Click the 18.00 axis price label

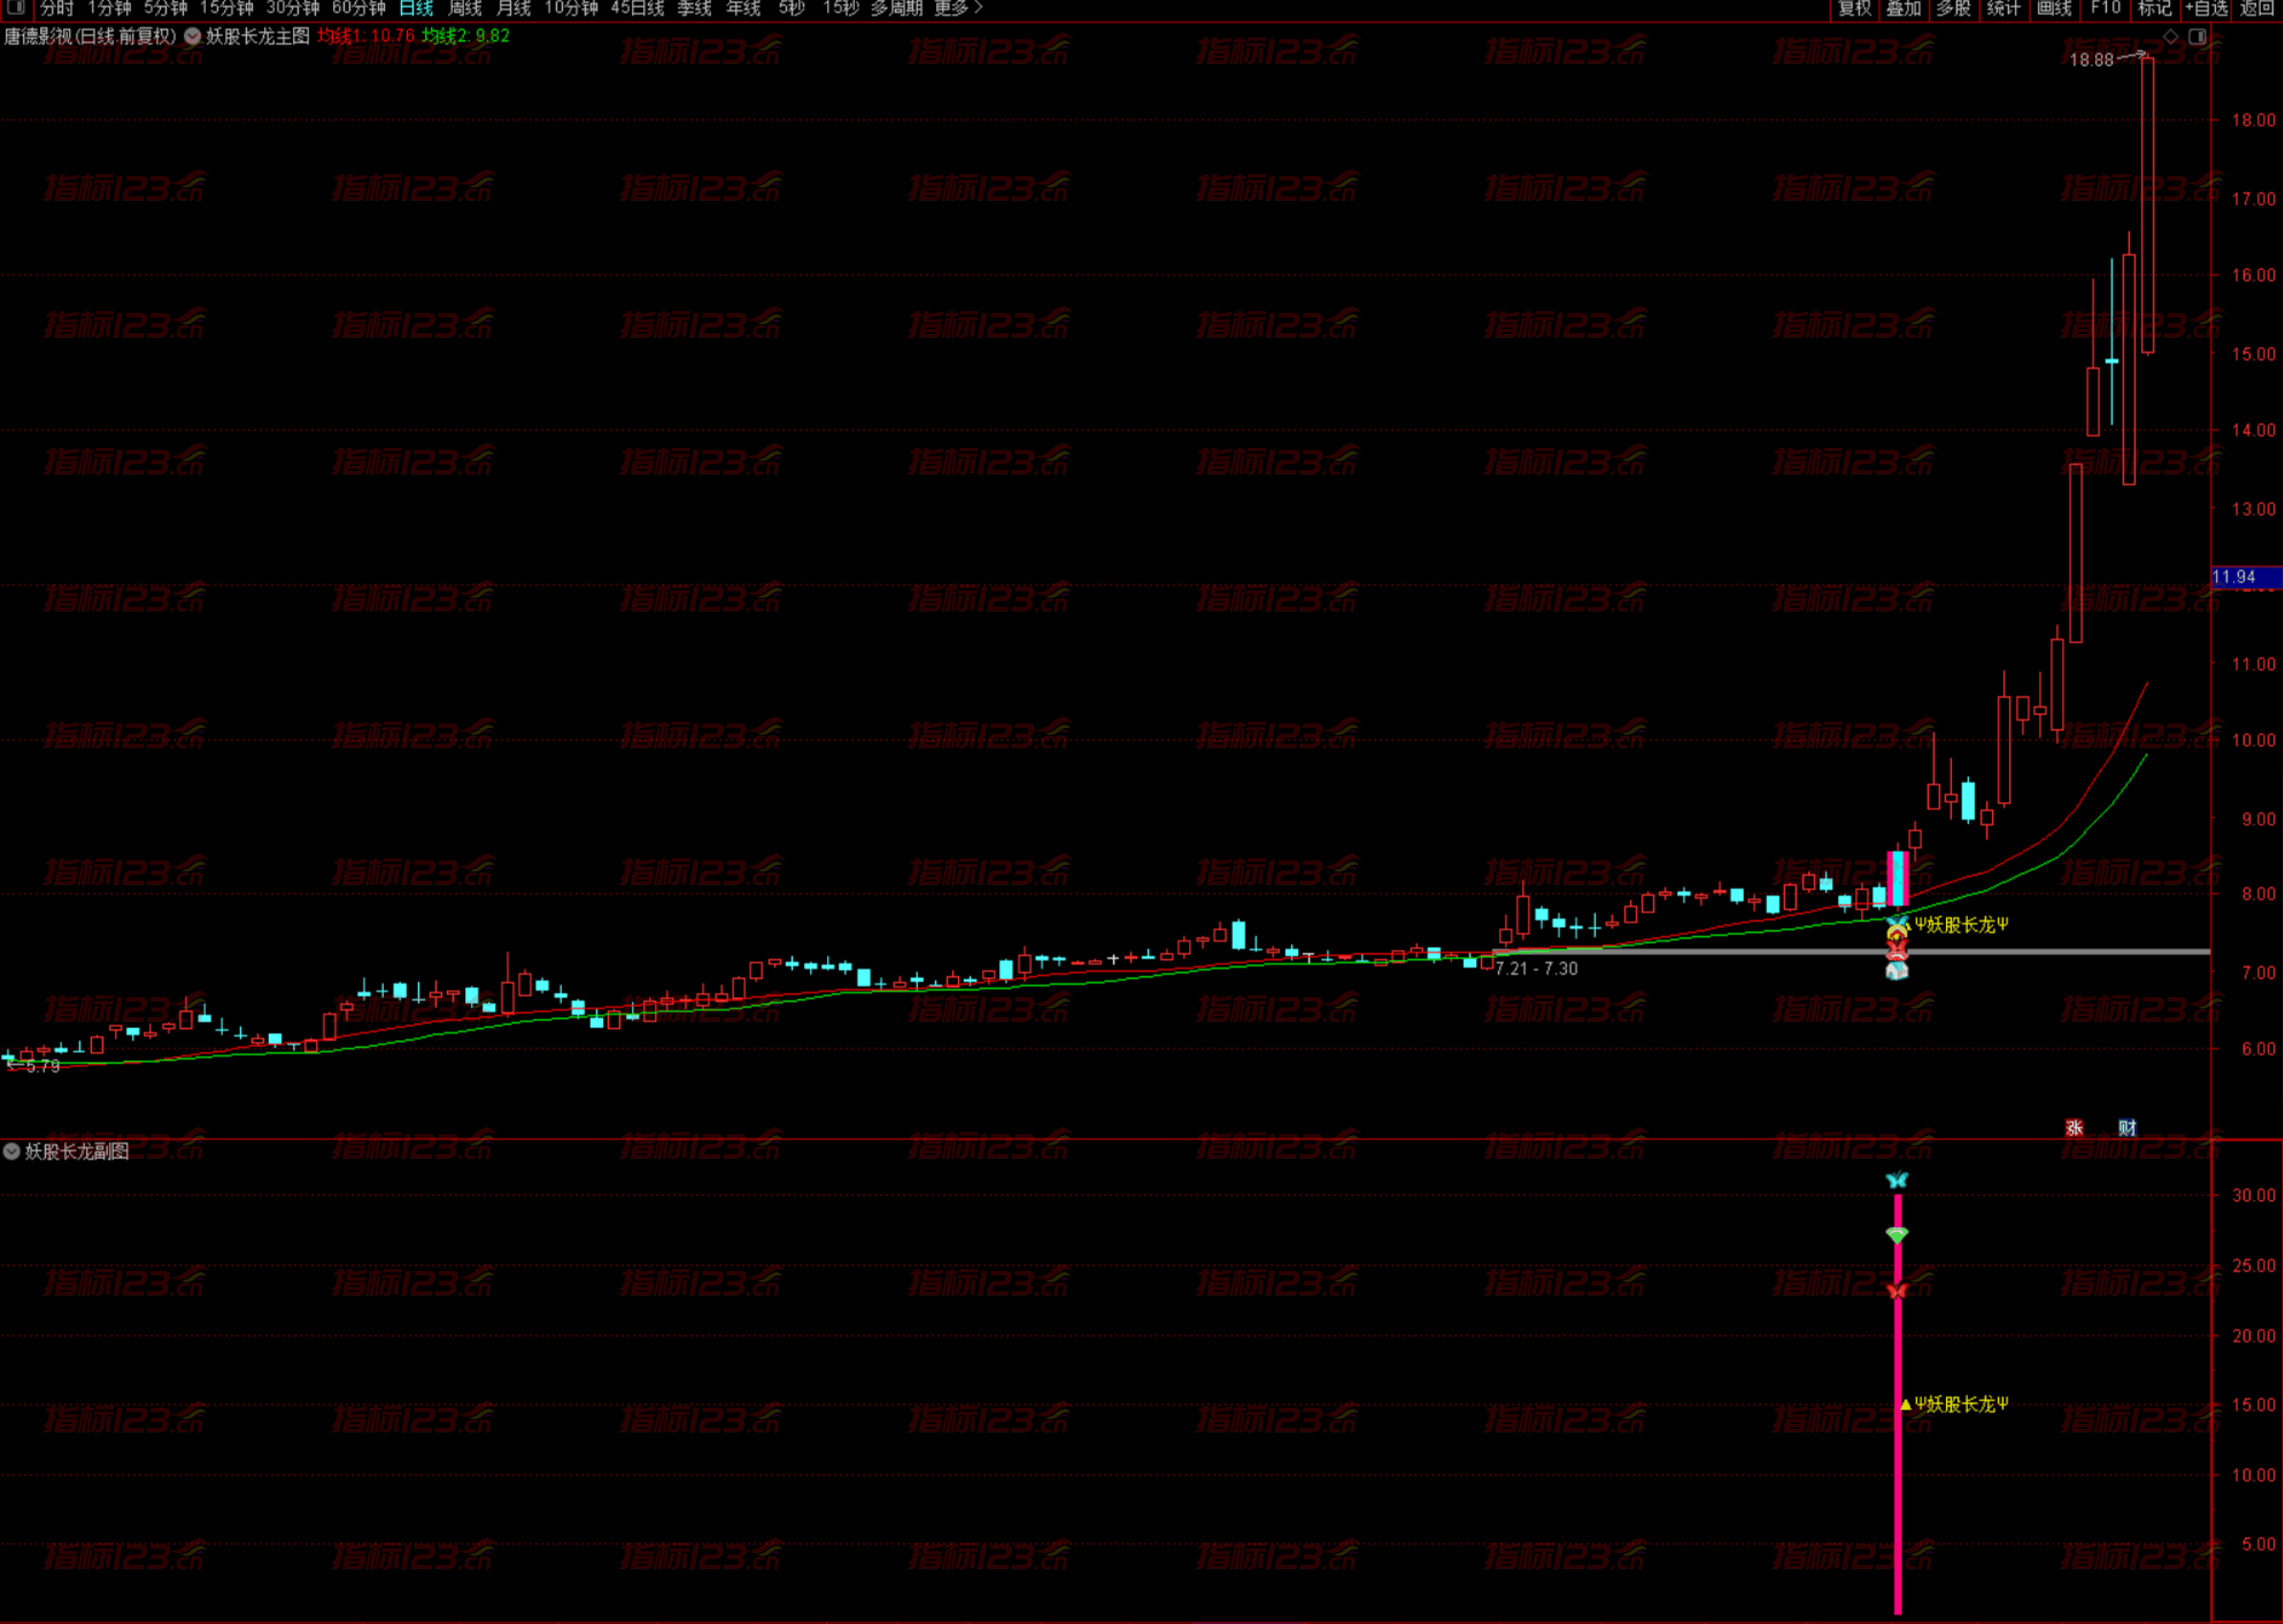coord(2253,120)
